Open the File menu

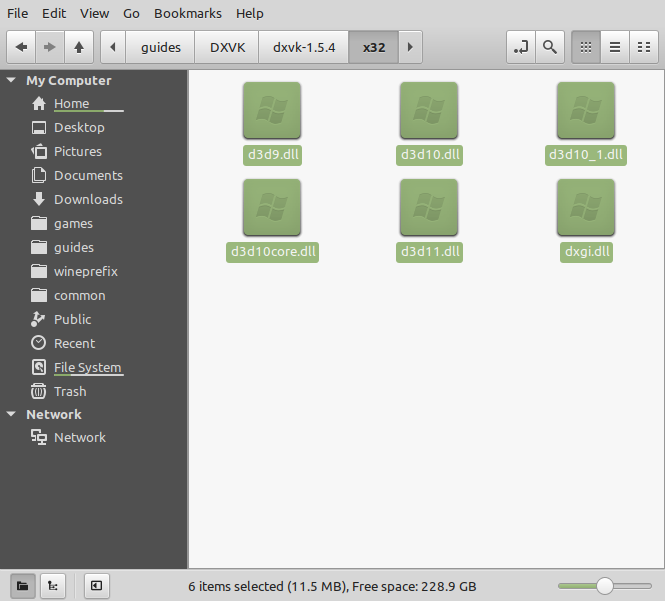coord(17,14)
